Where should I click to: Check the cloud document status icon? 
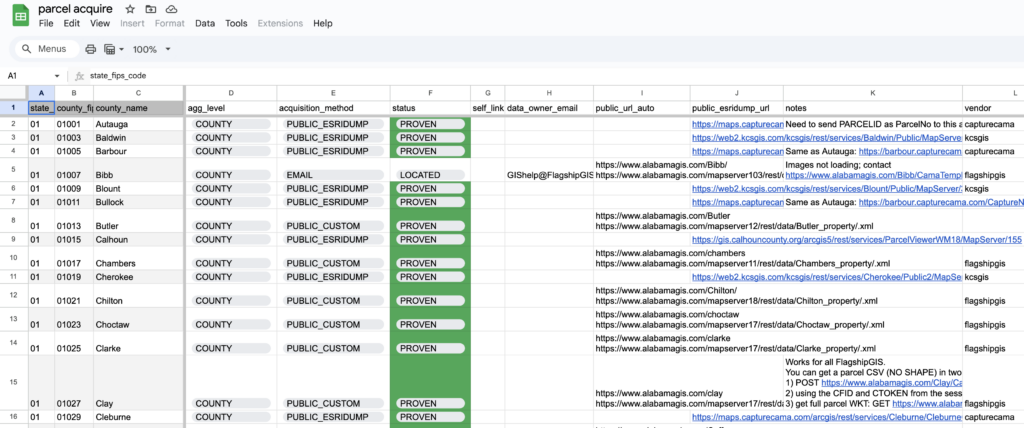[171, 9]
